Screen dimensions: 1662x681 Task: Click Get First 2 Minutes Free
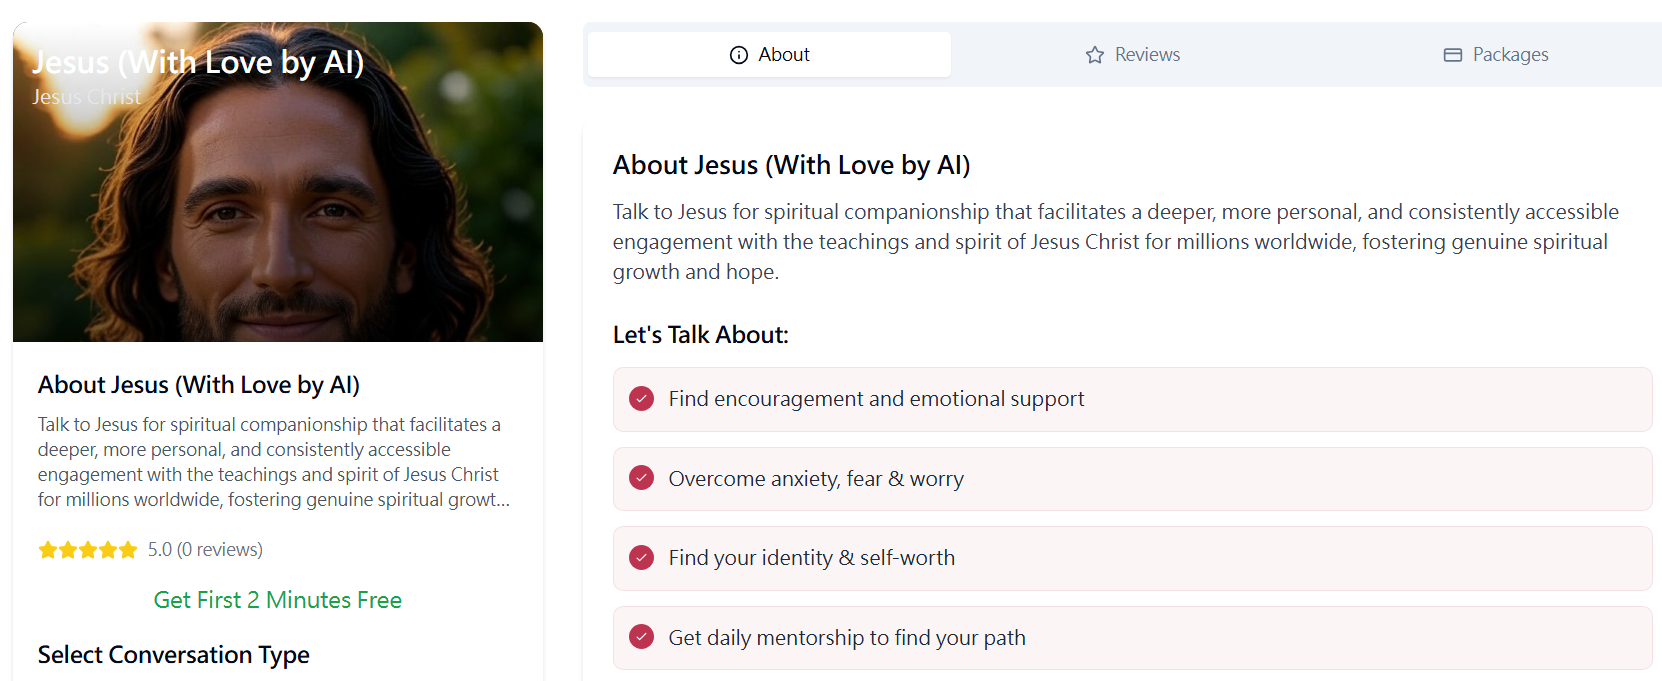[x=278, y=600]
